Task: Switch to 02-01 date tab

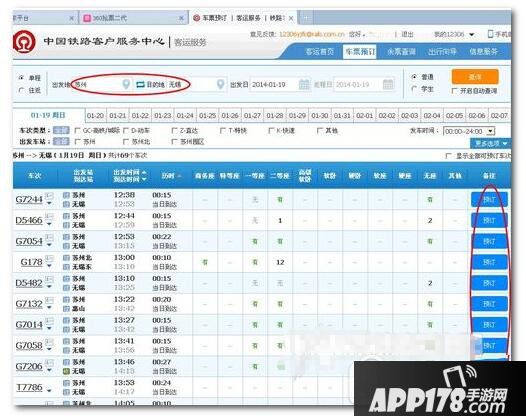Action: 365,115
